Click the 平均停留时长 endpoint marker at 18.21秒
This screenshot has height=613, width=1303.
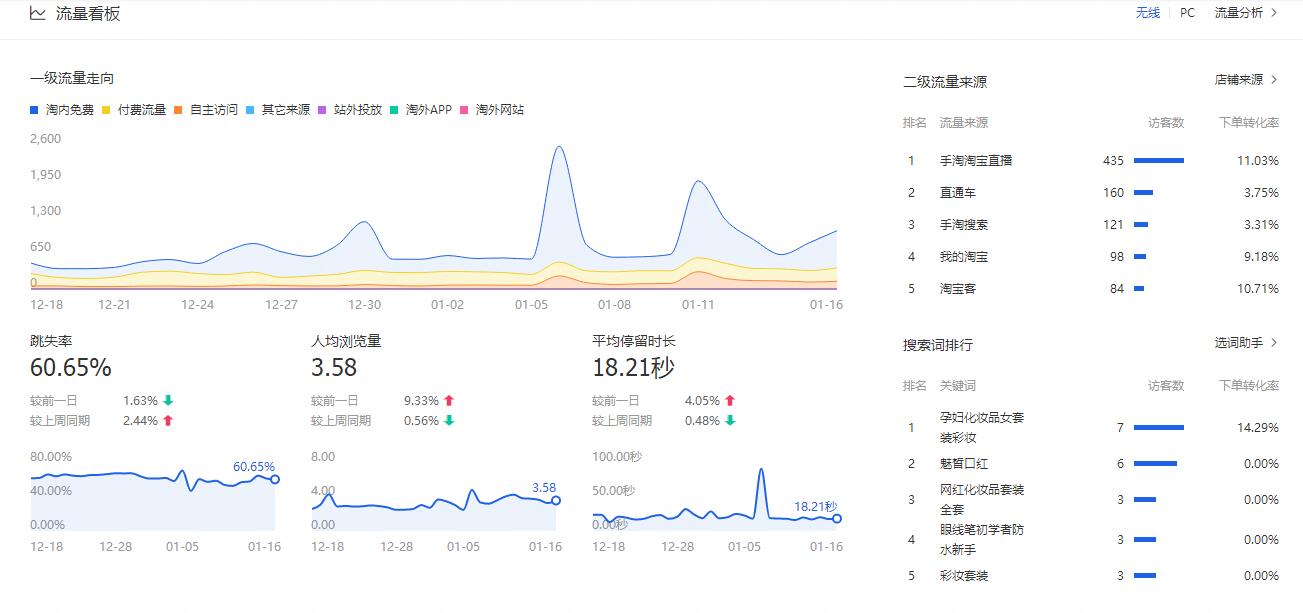(837, 519)
